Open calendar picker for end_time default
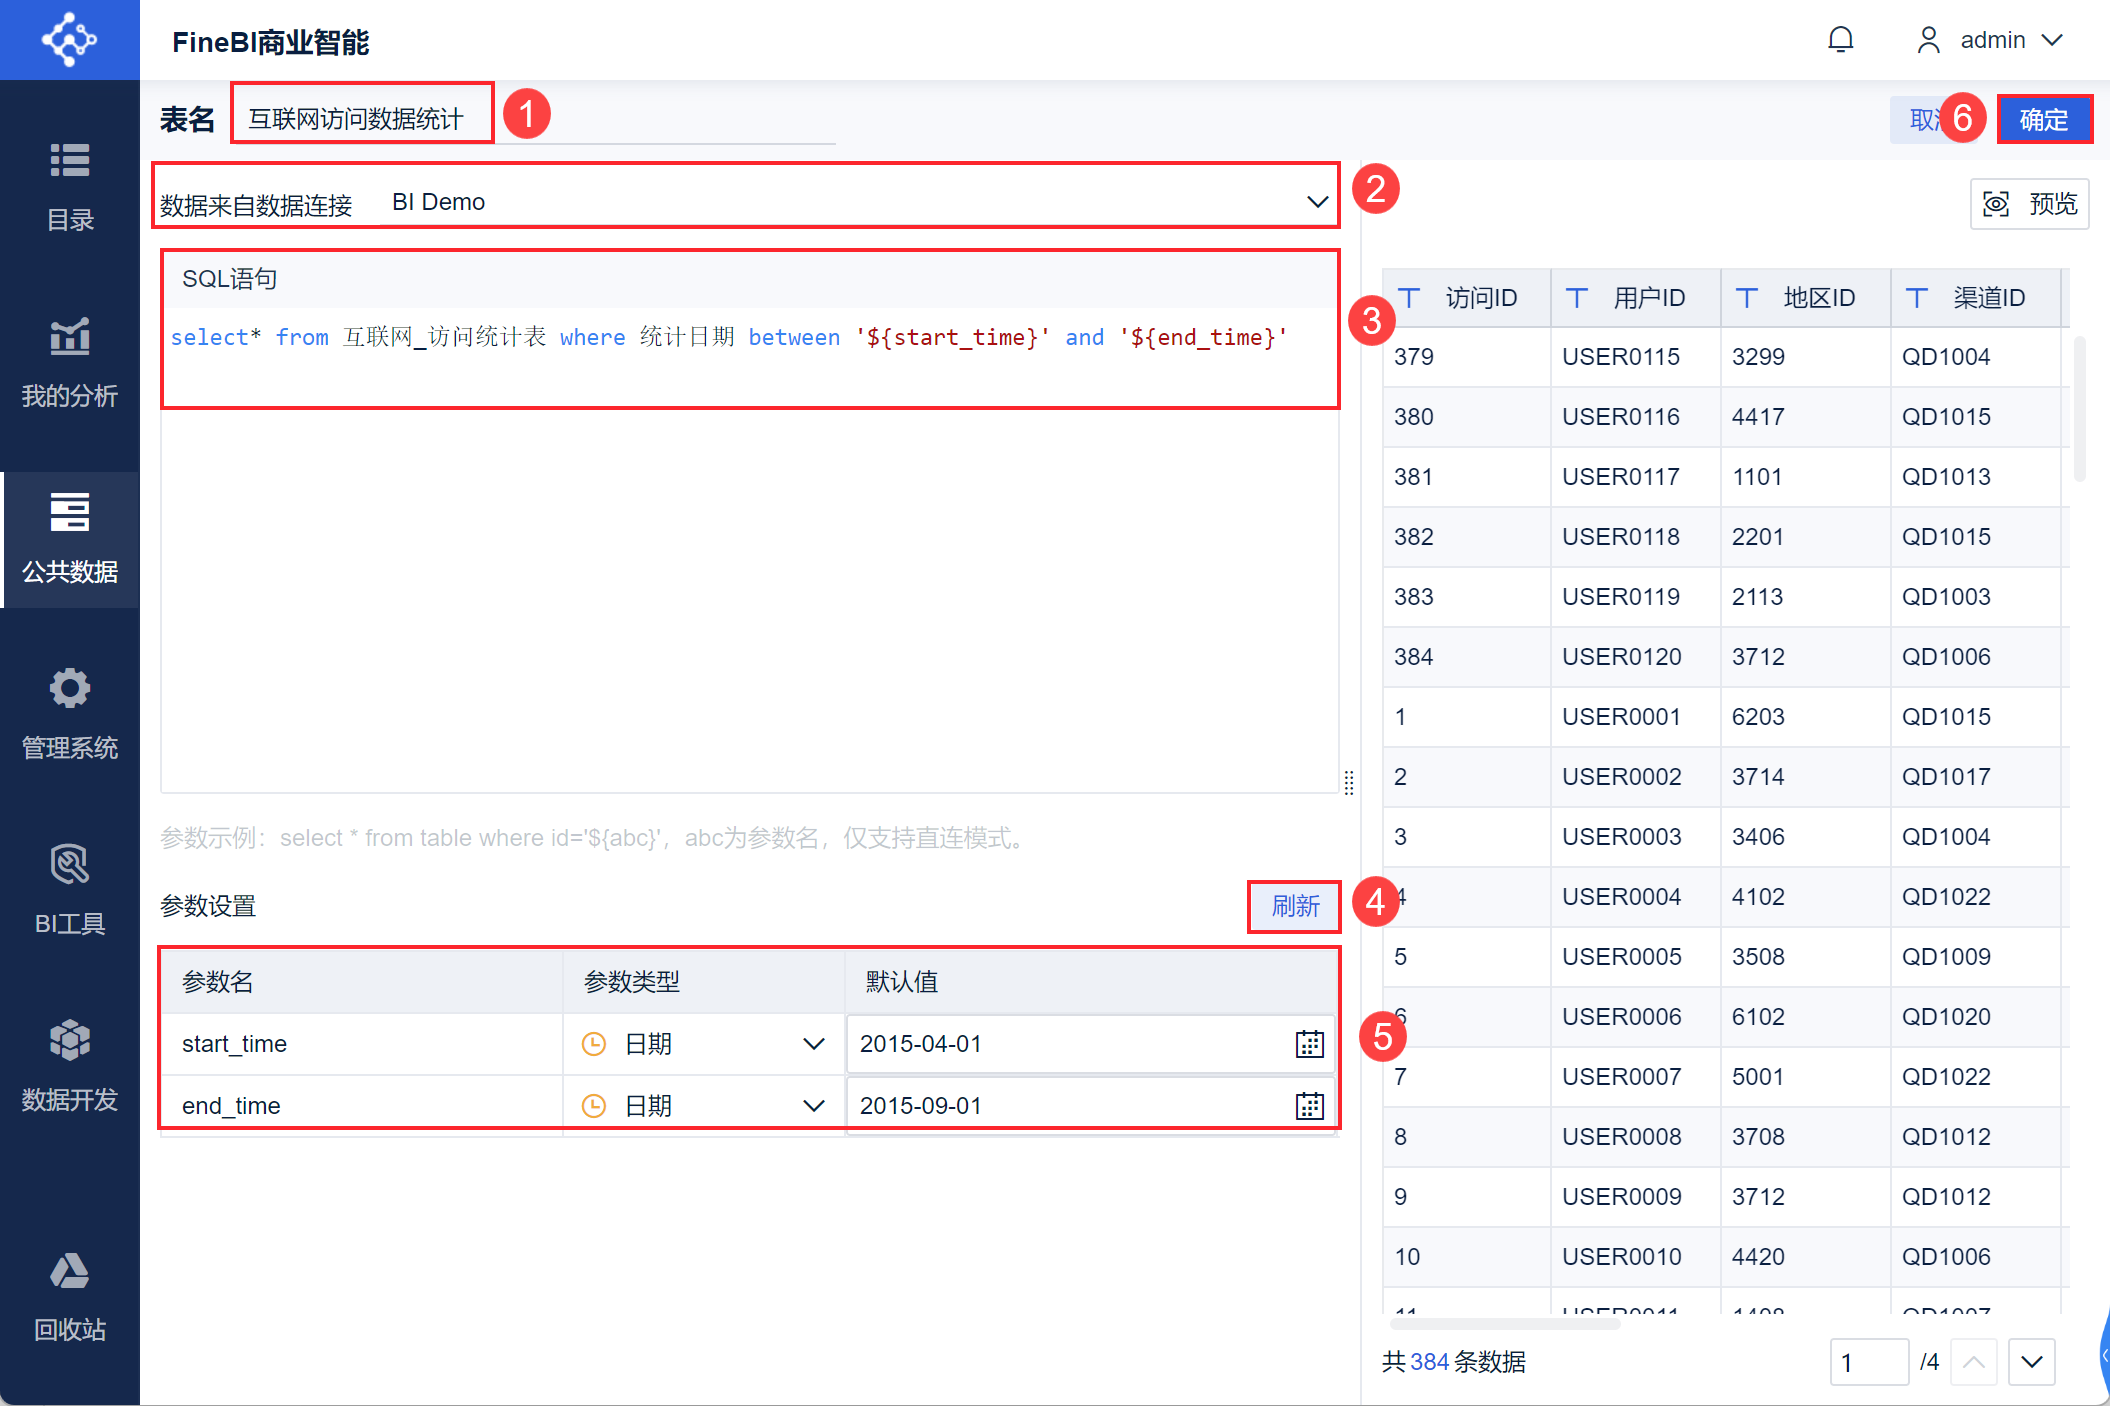The image size is (2110, 1406). [1309, 1106]
